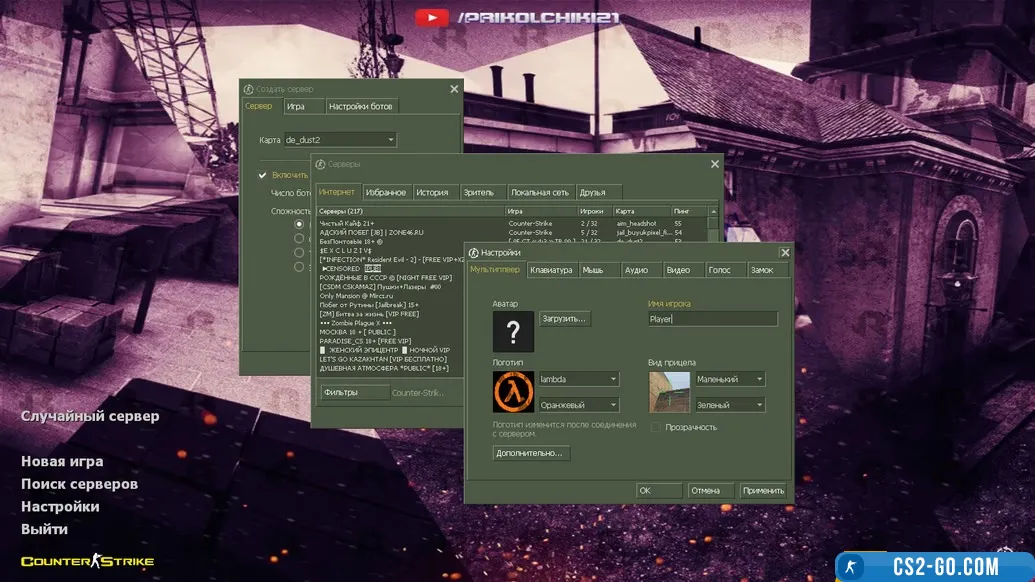Click the orange lambda logo preview
Image resolution: width=1035 pixels, height=582 pixels.
[513, 392]
